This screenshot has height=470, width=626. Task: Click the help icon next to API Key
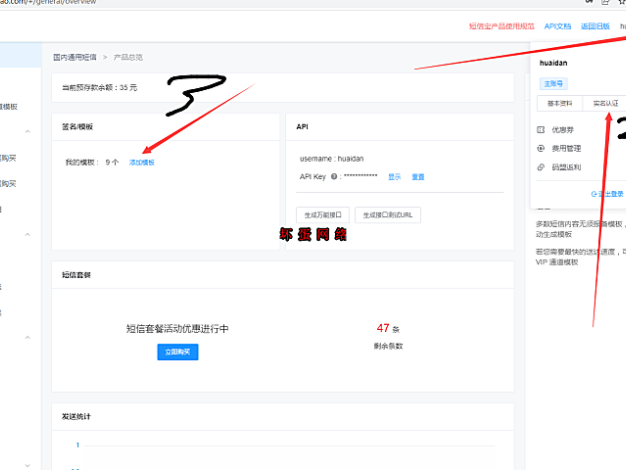tap(334, 176)
